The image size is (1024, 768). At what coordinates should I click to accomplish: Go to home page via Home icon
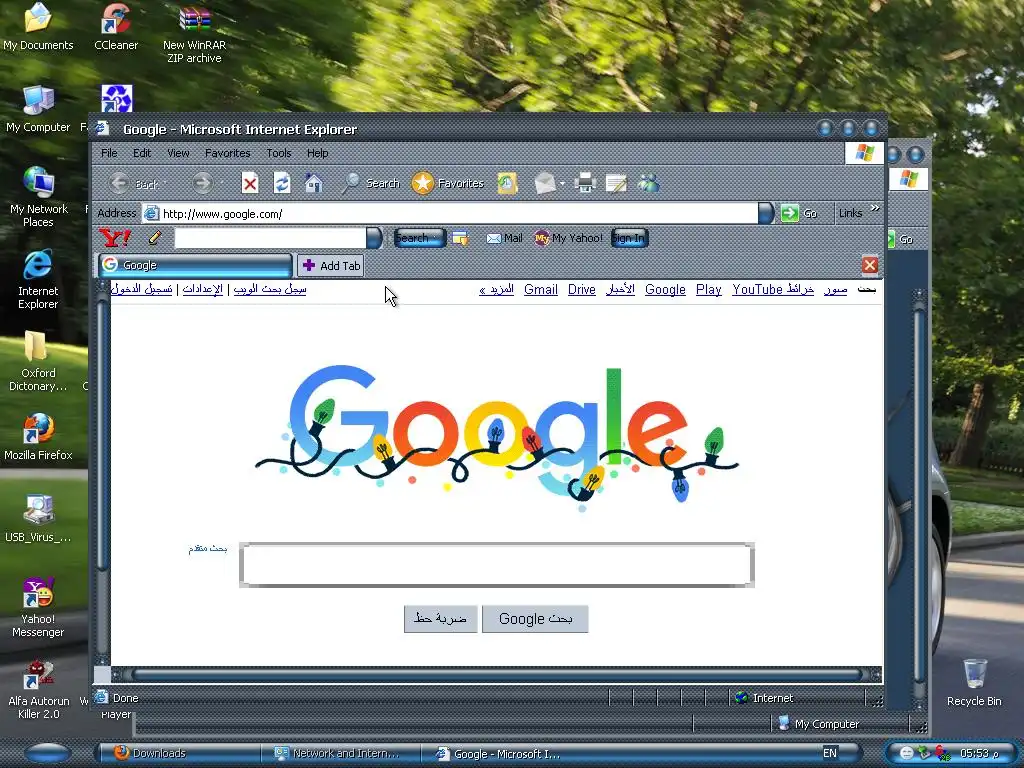[313, 184]
